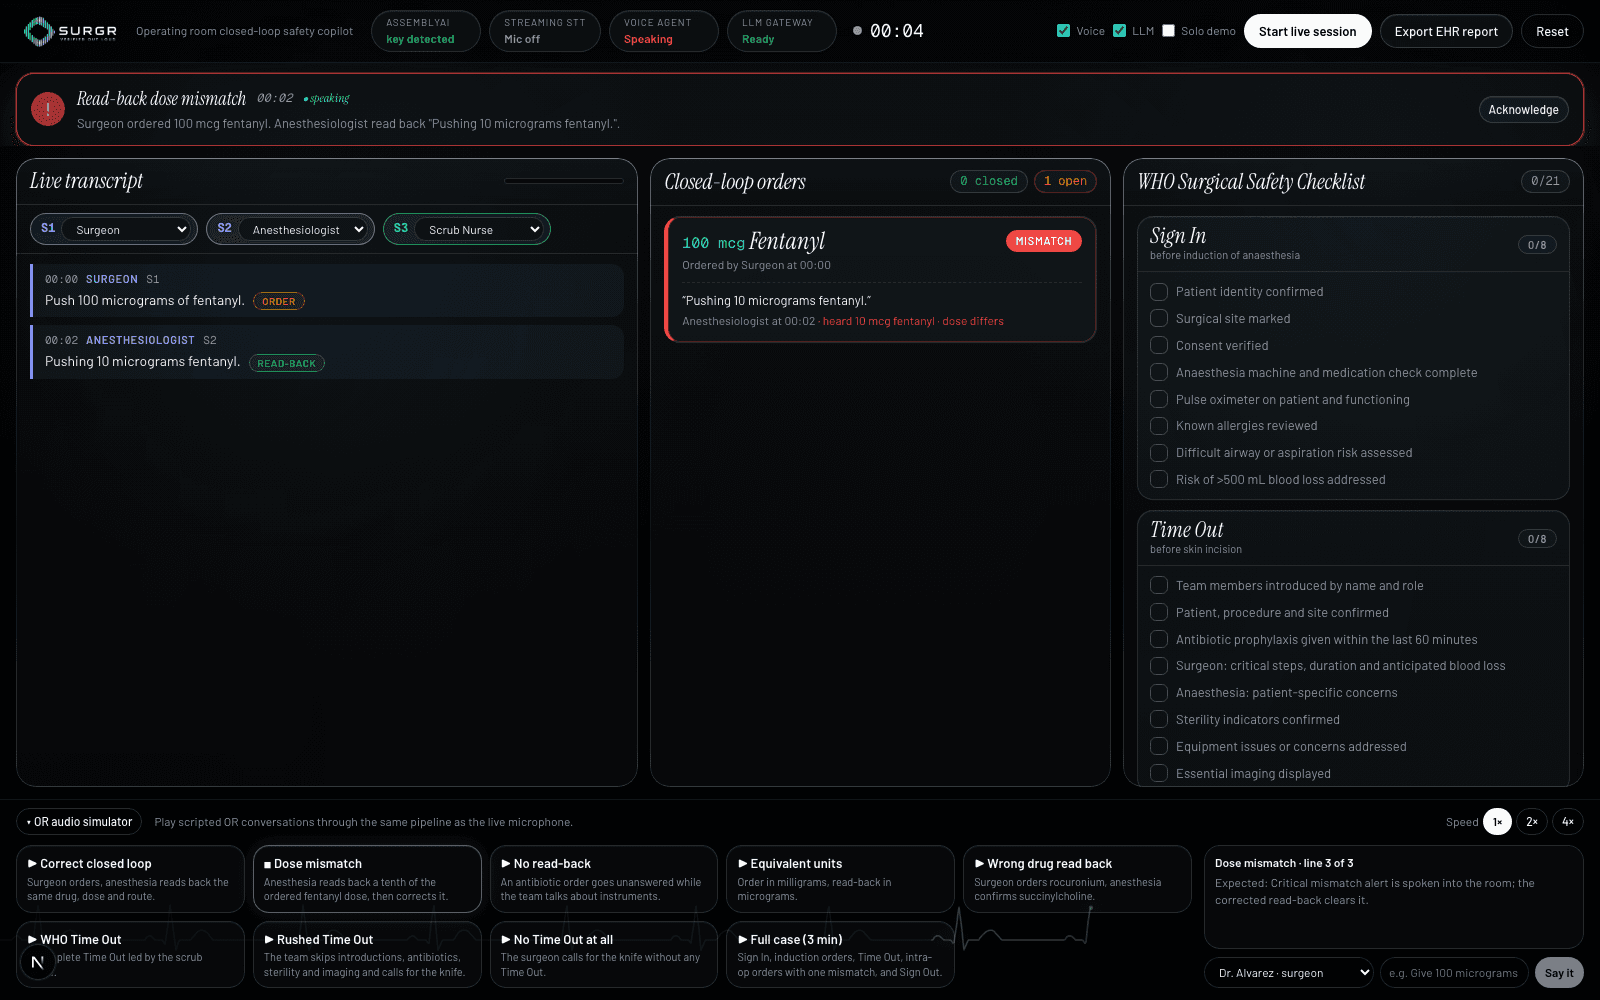Check Sterility indicators confirmed item
Image resolution: width=1600 pixels, height=1000 pixels.
[1159, 720]
